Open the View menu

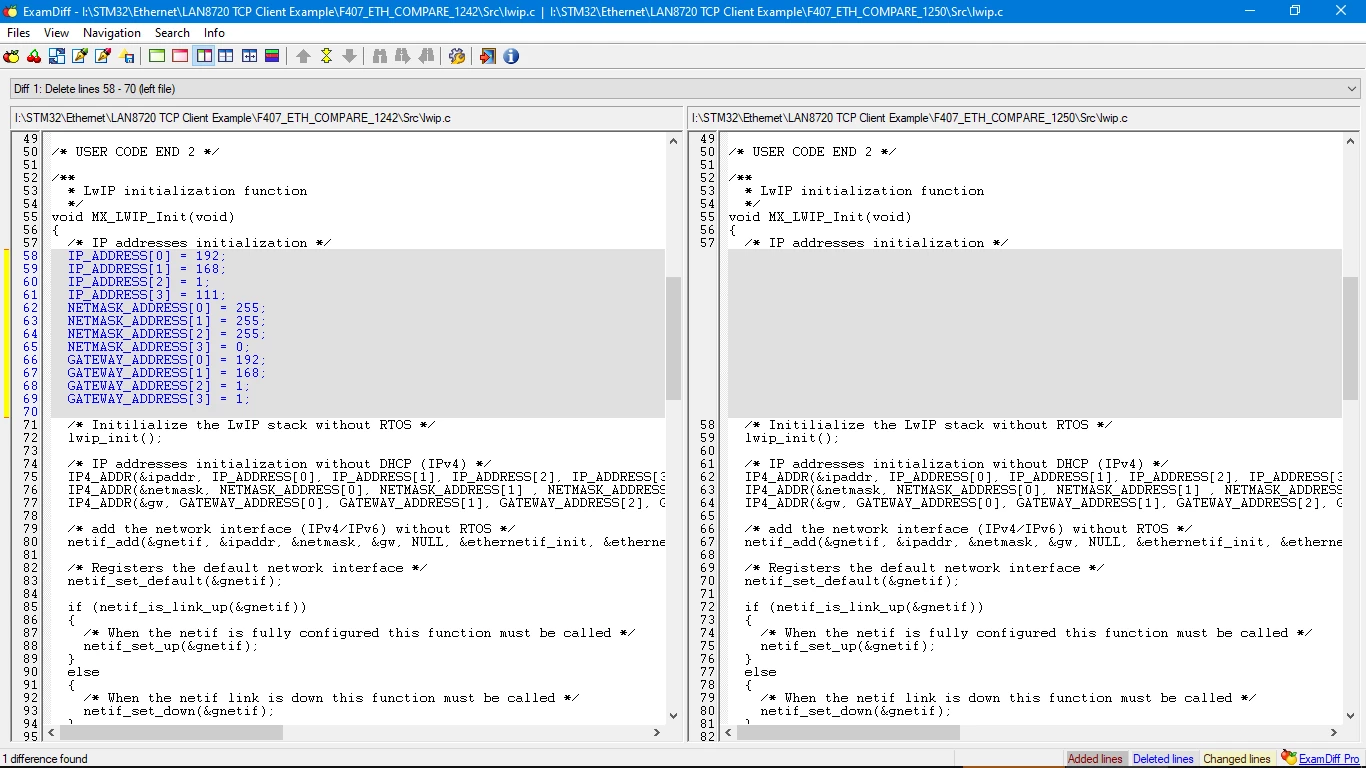[56, 33]
